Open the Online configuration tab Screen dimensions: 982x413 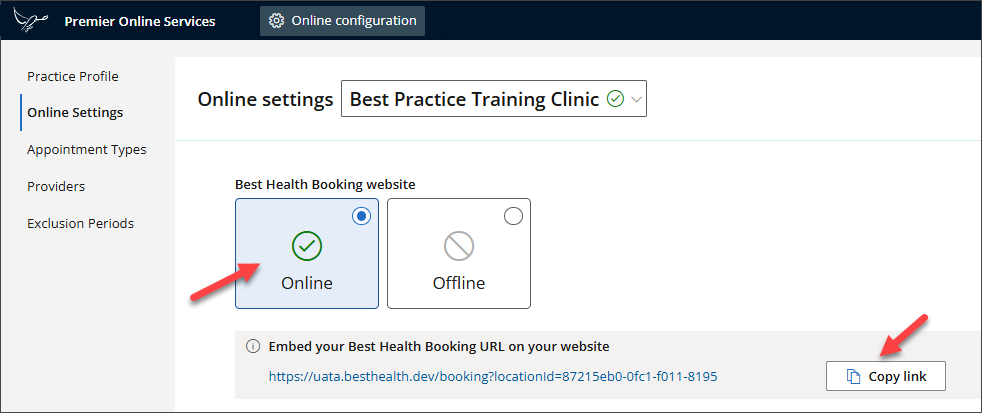coord(342,21)
